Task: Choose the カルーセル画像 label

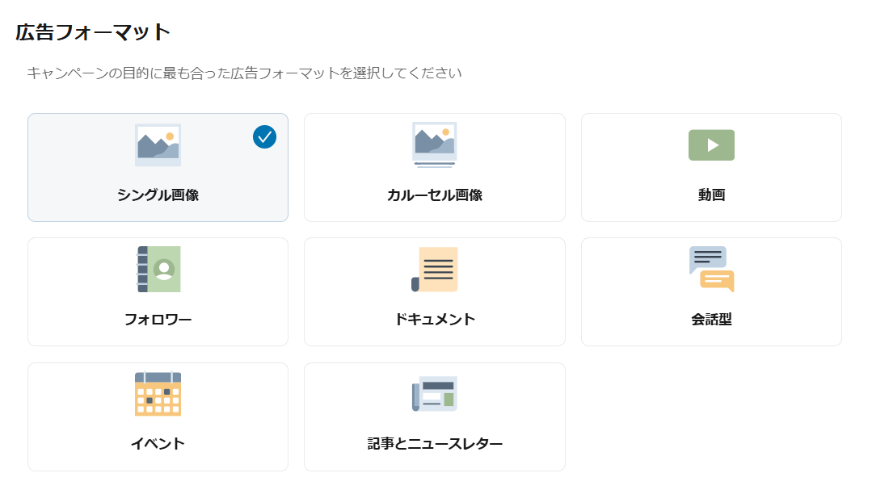Action: 434,195
